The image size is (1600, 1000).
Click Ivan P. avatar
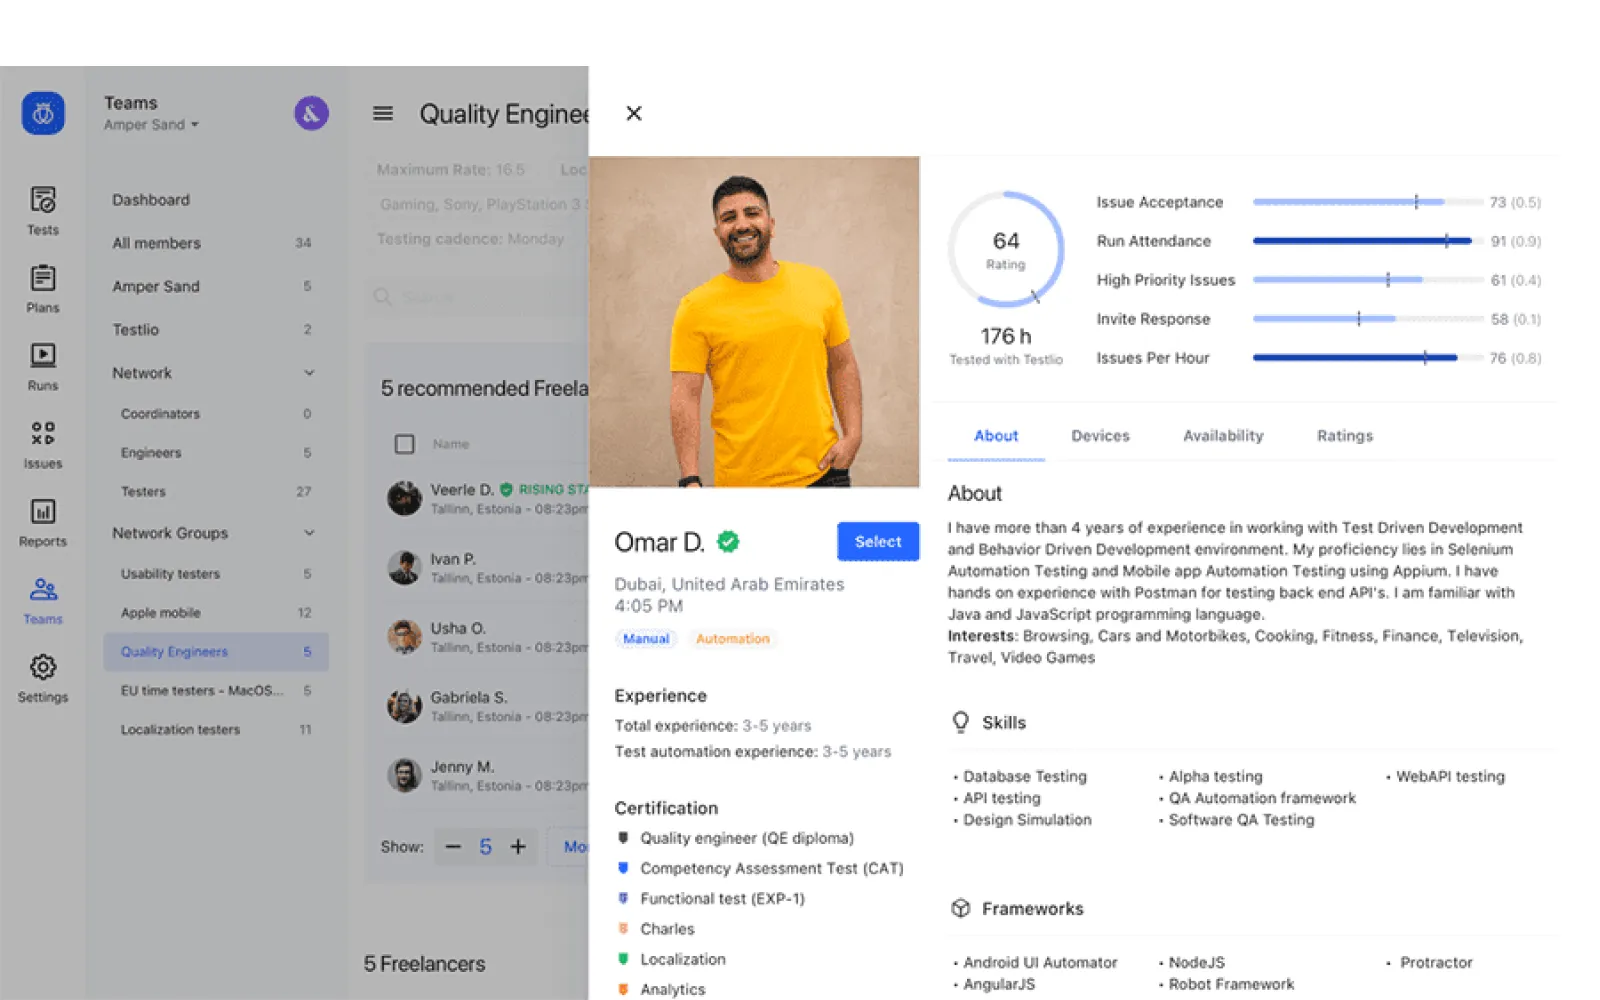(404, 567)
